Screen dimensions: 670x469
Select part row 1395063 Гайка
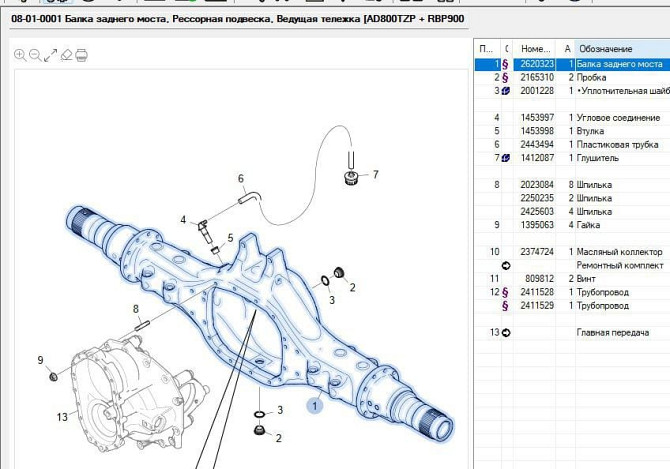601,225
